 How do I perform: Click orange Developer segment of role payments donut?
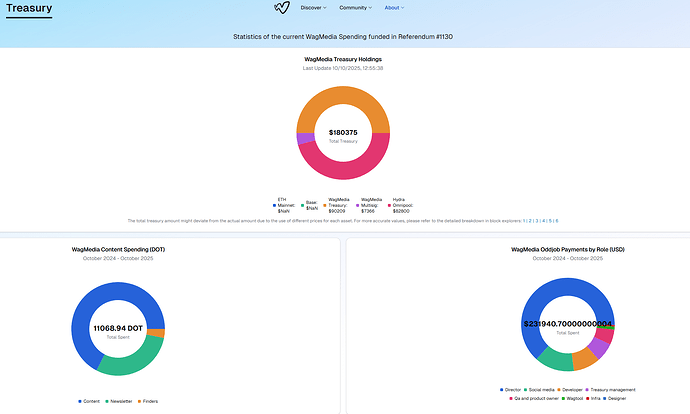coord(584,358)
